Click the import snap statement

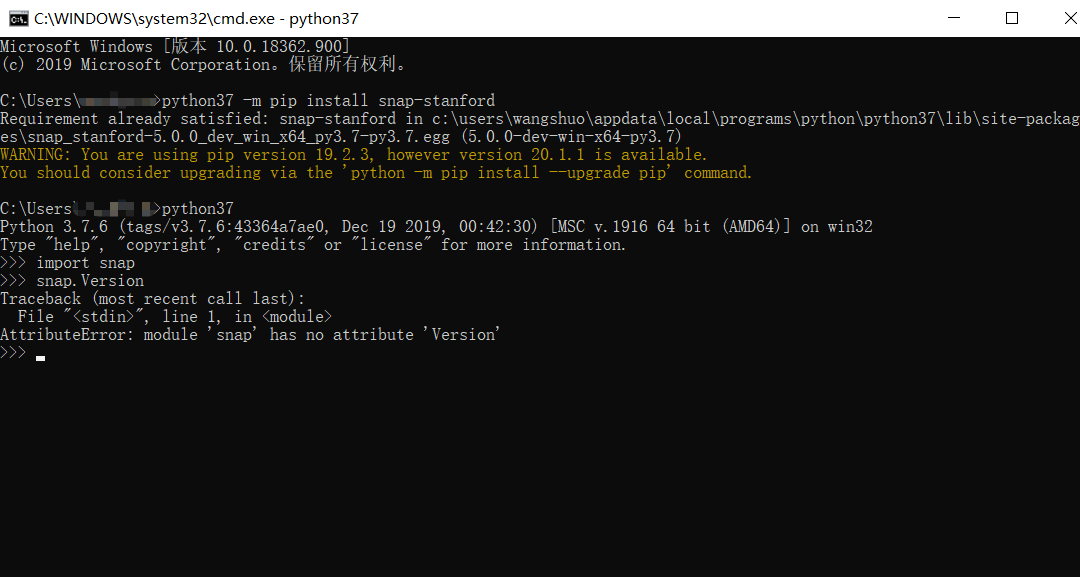pyautogui.click(x=80, y=262)
